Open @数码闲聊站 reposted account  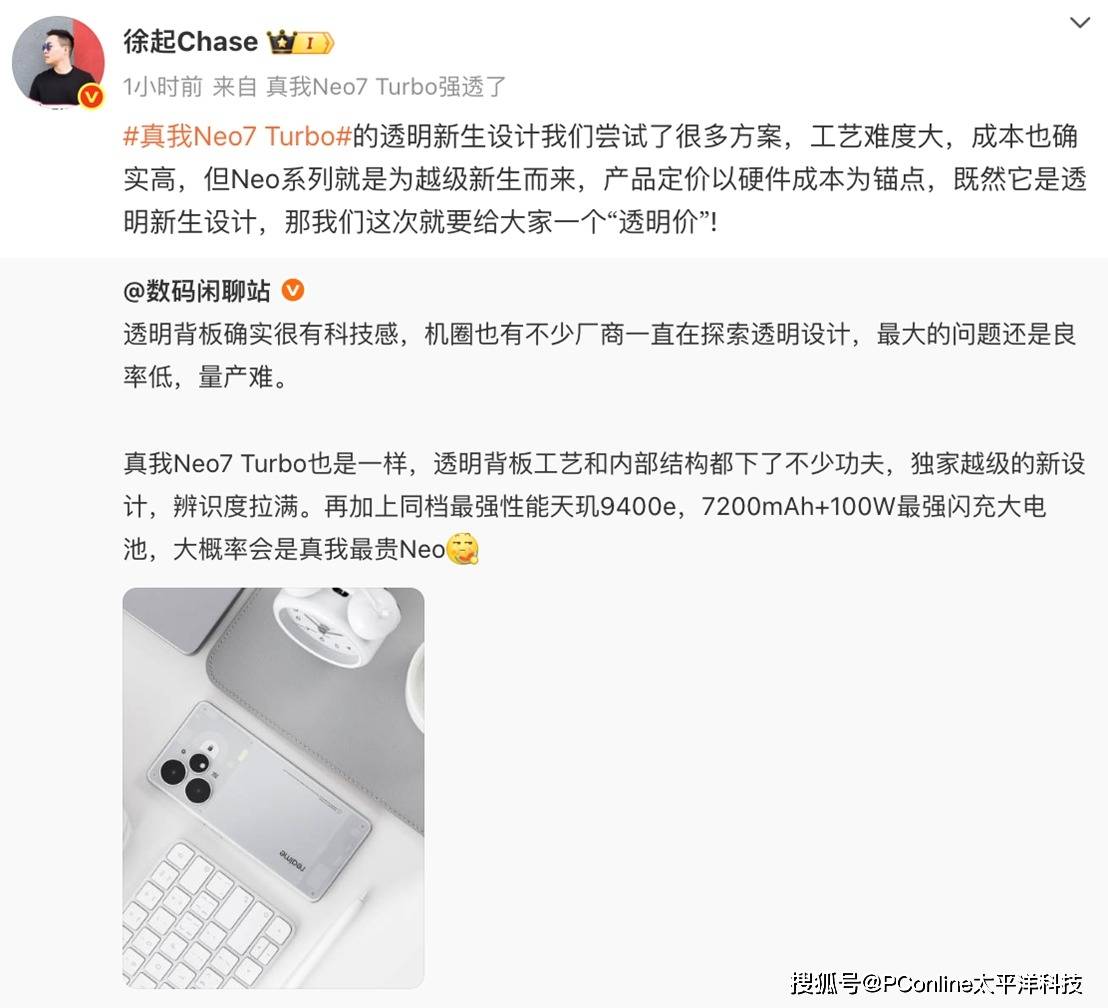[x=196, y=291]
